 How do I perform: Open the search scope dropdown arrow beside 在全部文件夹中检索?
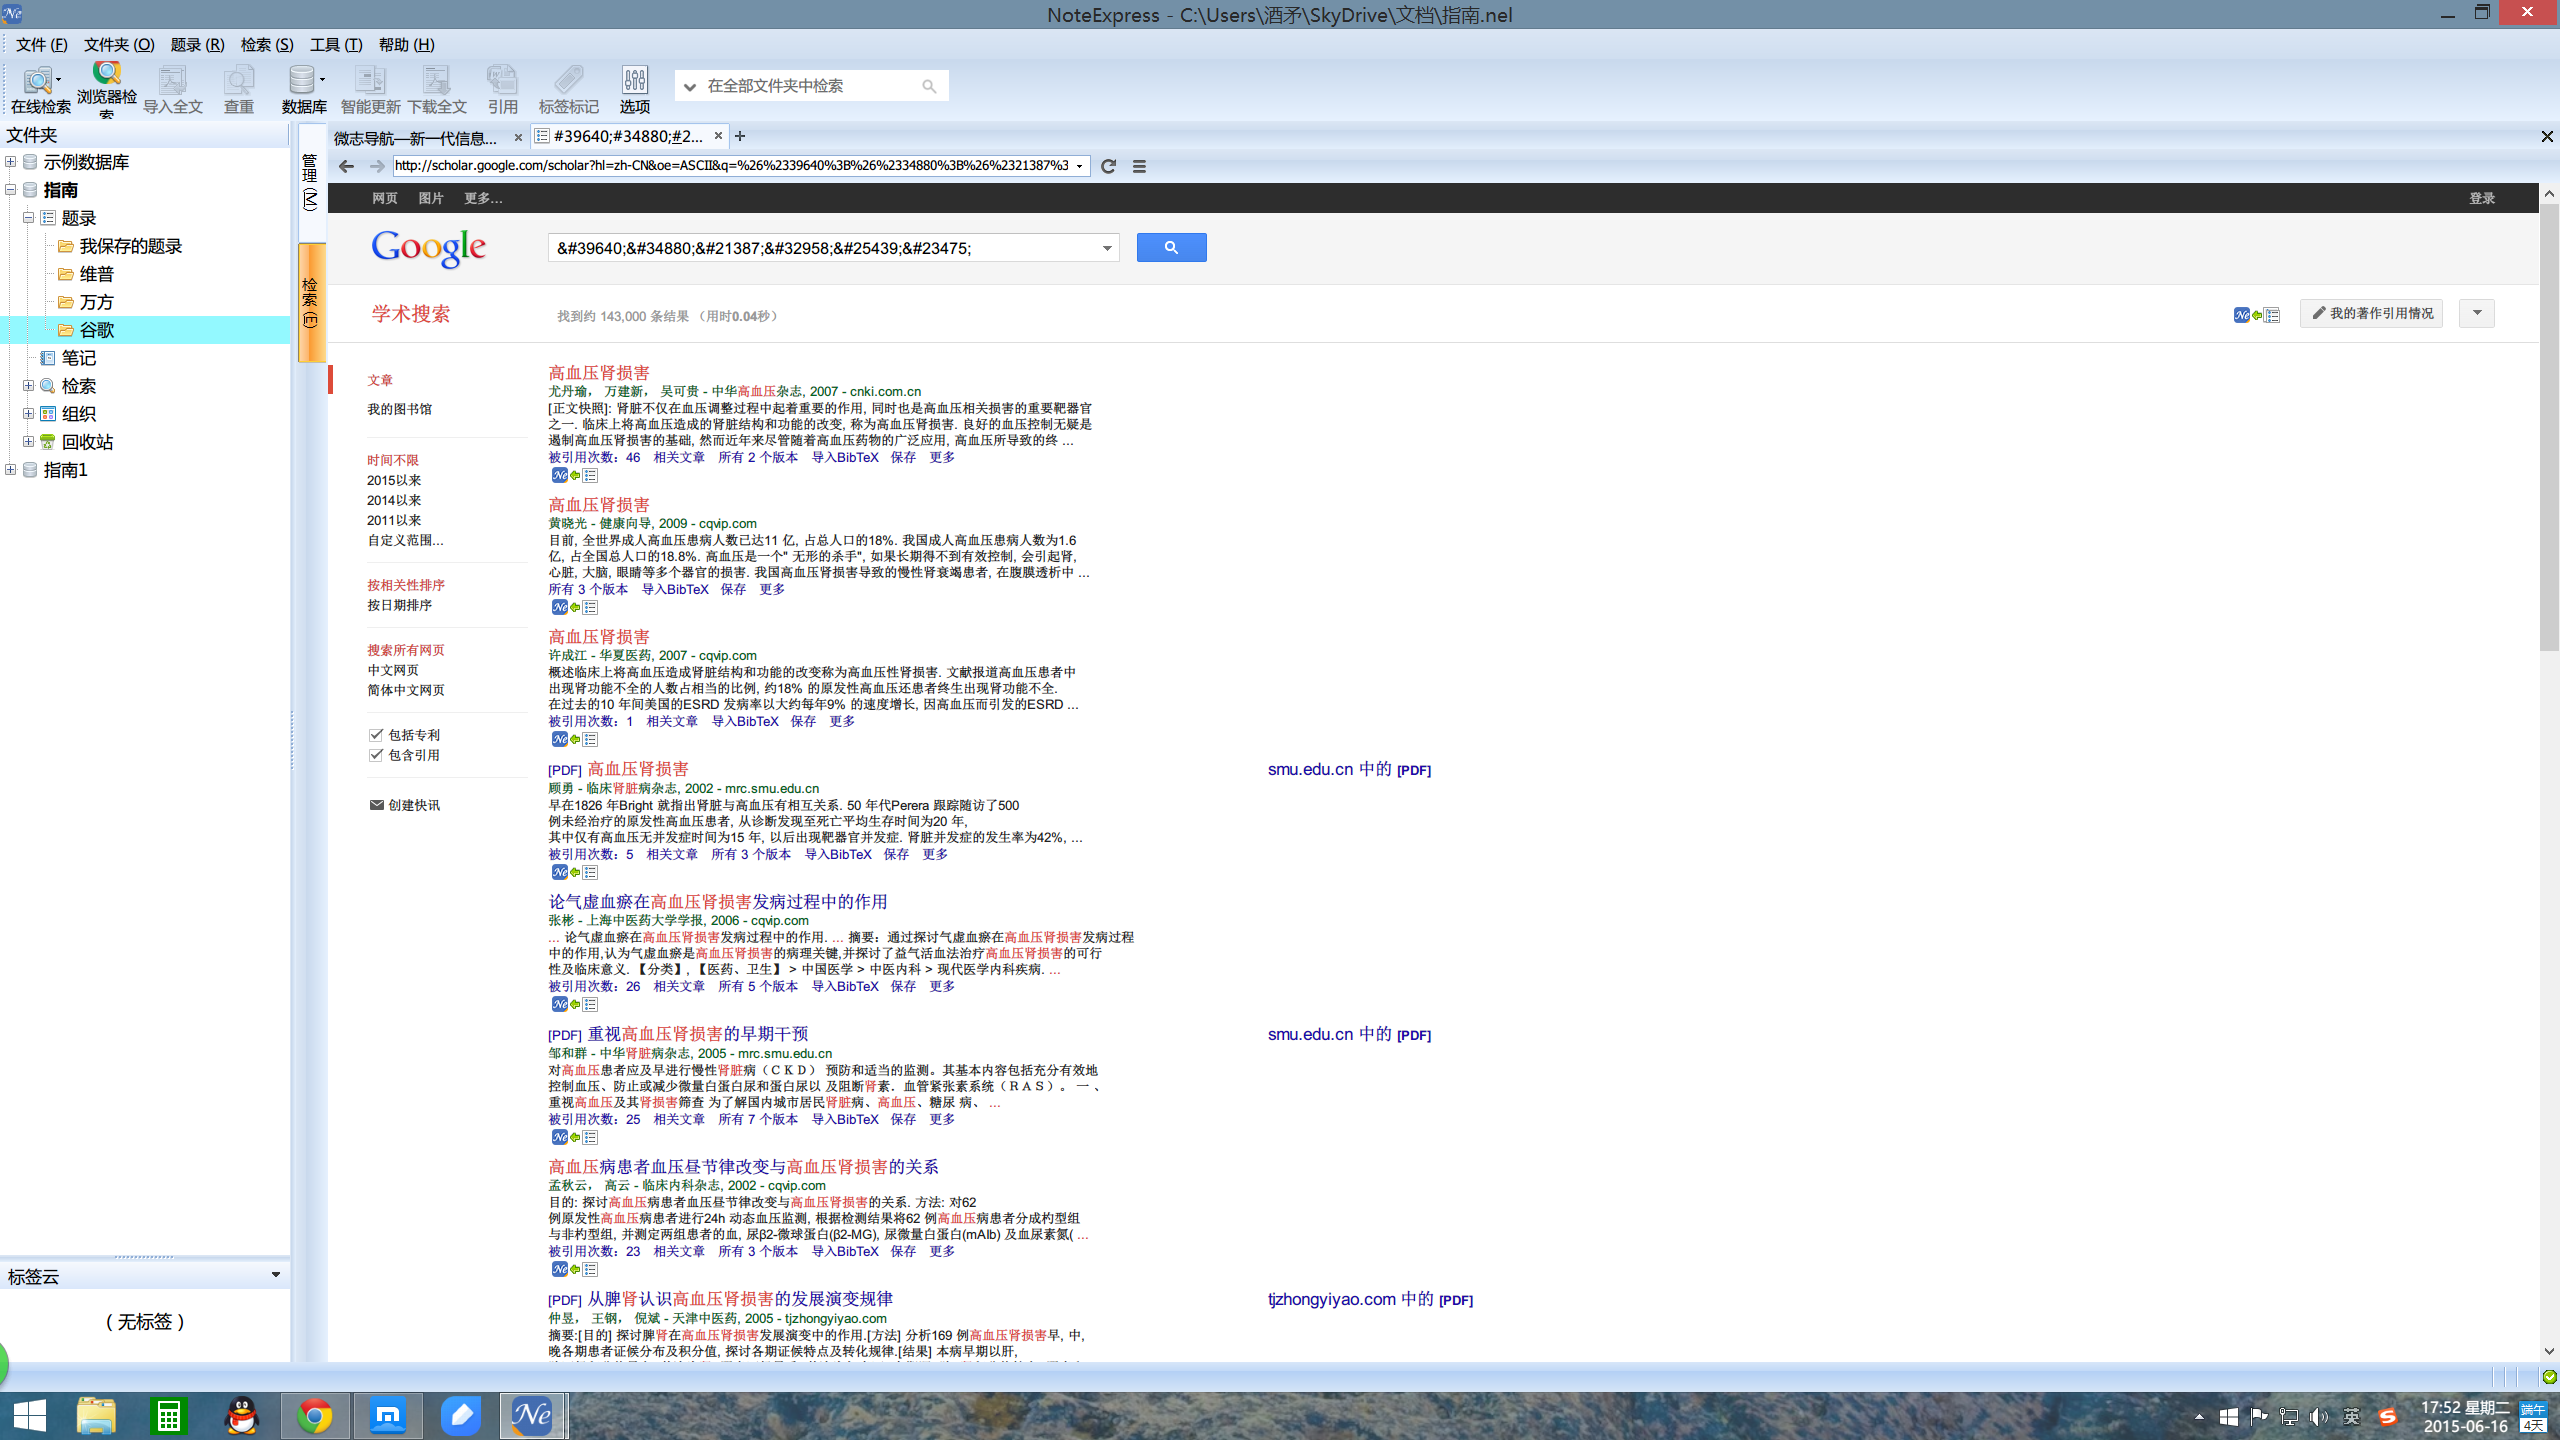tap(689, 87)
